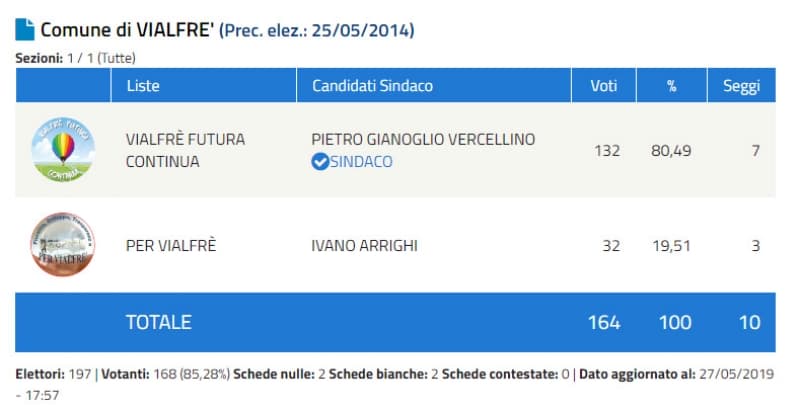Click the blue document icon beside Comune di VIALFRE'
Image resolution: width=800 pixels, height=411 pixels.
pyautogui.click(x=25, y=30)
